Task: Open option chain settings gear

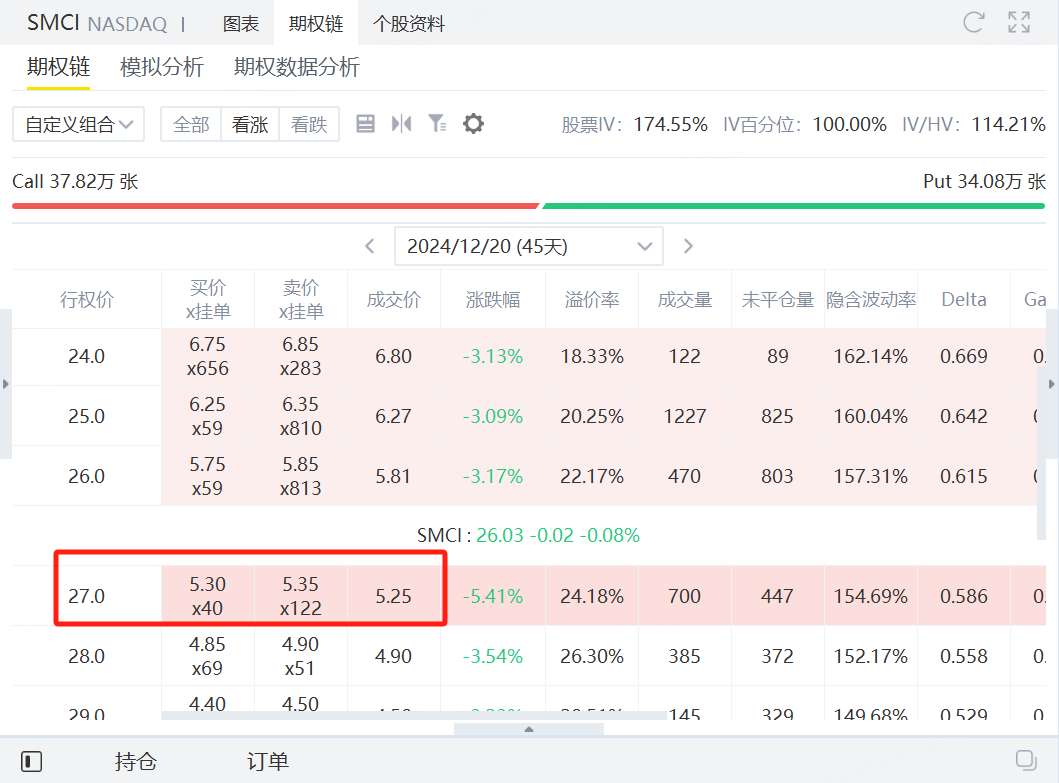Action: point(473,124)
